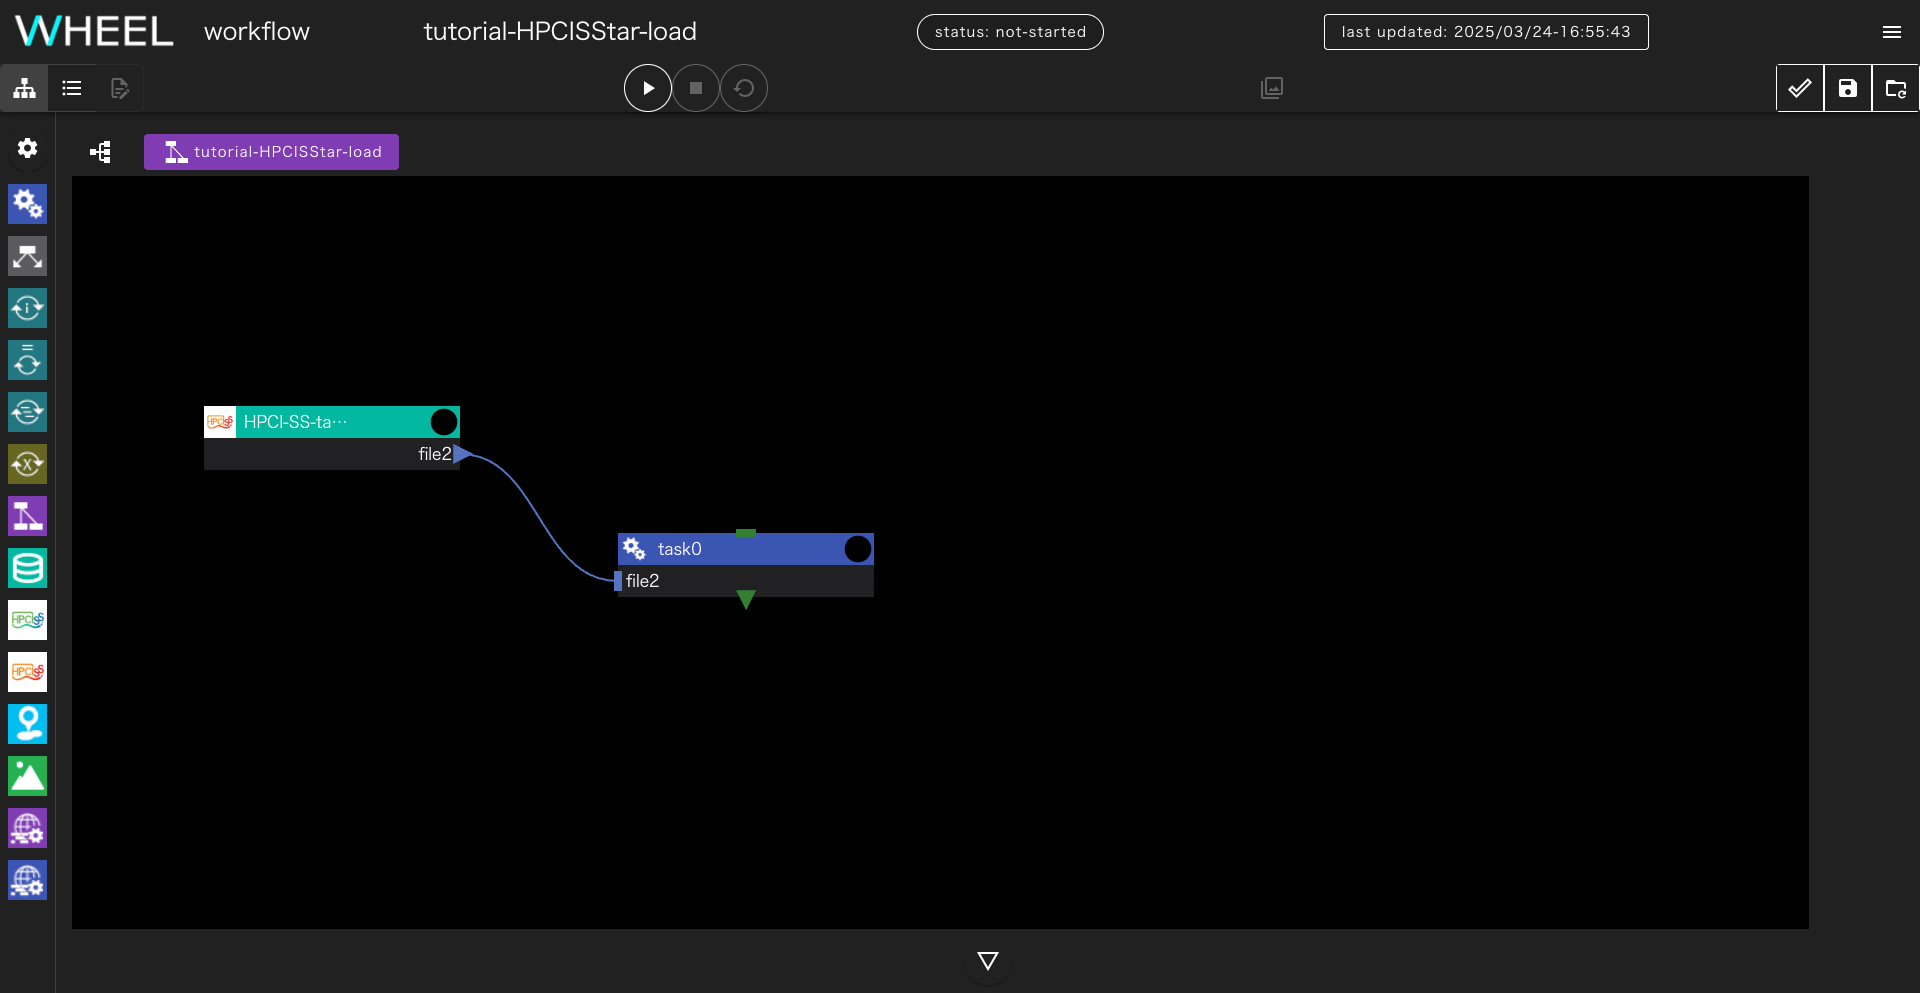Select the task component icon in the sidebar

coord(28,204)
